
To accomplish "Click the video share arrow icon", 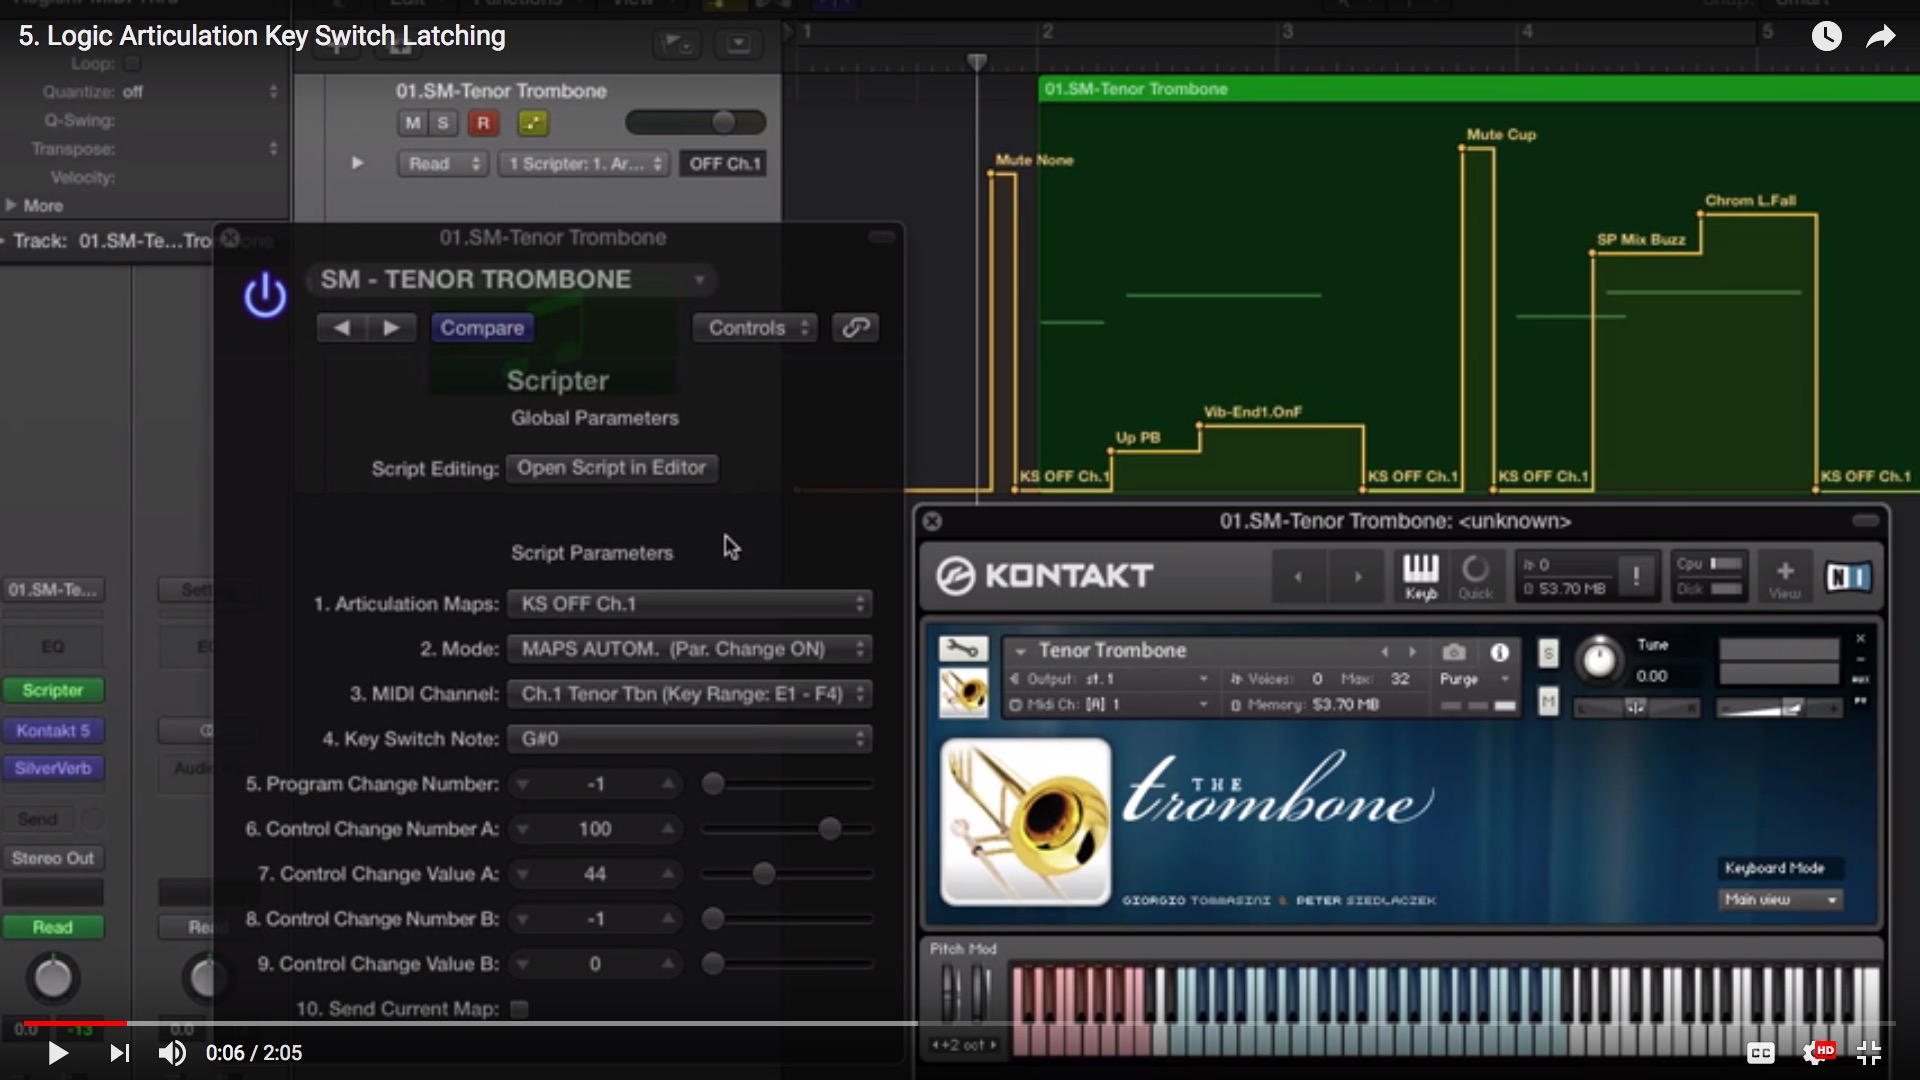I will click(1881, 37).
